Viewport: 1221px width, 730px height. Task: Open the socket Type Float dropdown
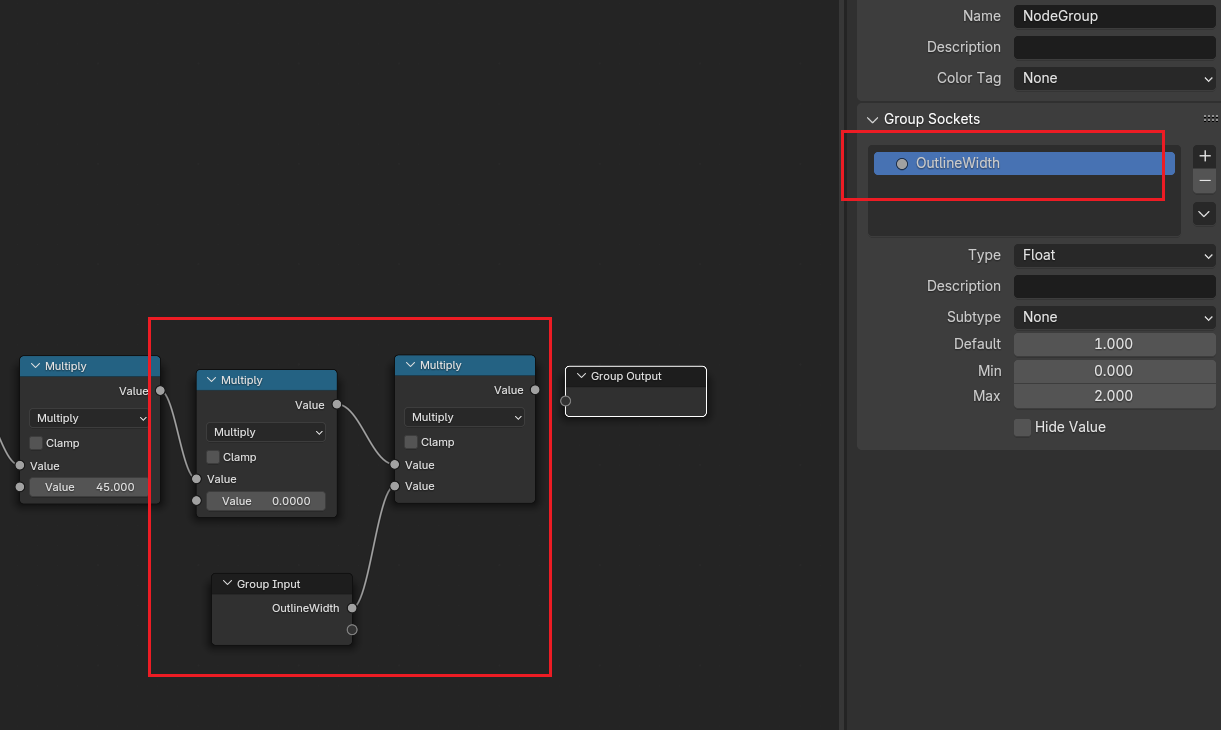(1114, 255)
